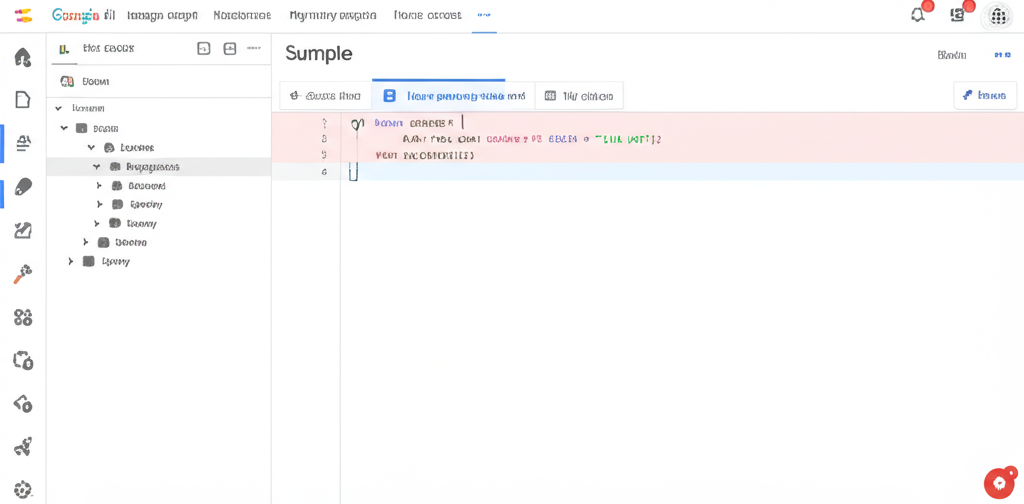Open the blue ellipsis tab in top navigation

coord(484,16)
